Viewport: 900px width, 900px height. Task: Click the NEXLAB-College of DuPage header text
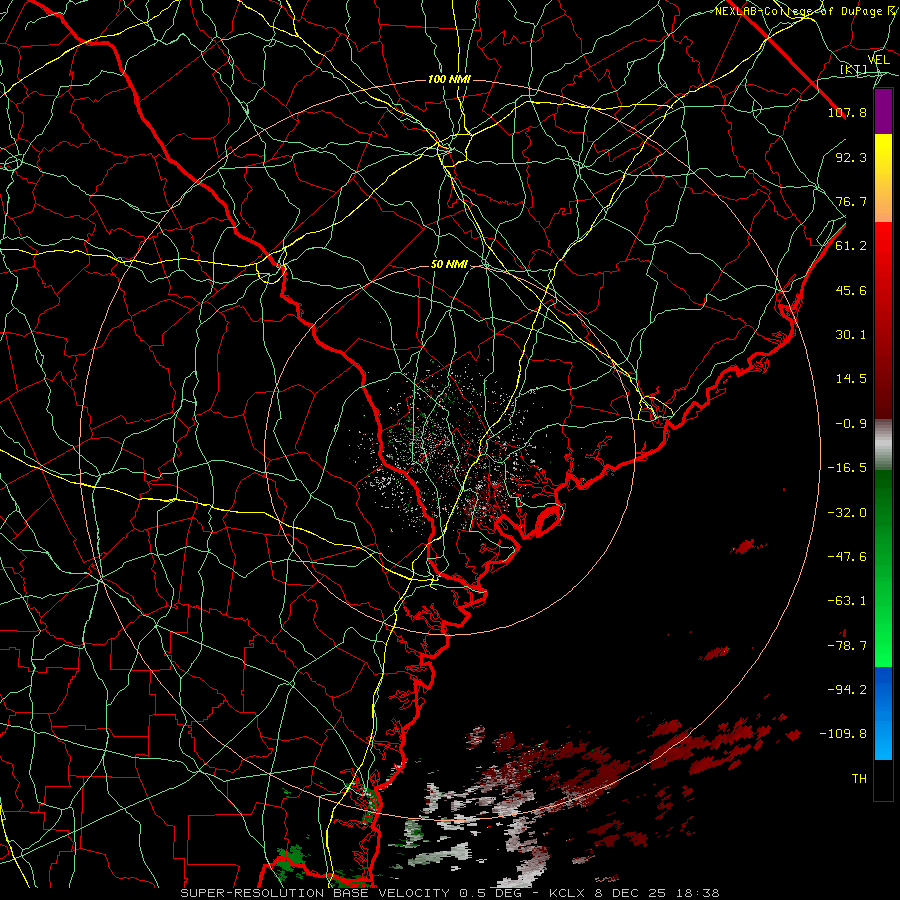tap(806, 11)
